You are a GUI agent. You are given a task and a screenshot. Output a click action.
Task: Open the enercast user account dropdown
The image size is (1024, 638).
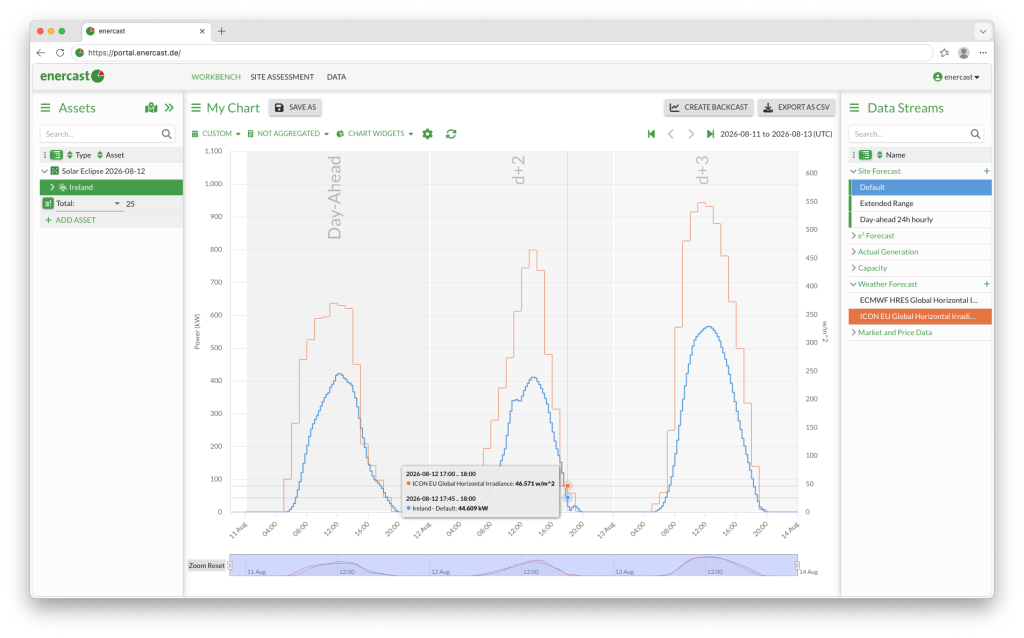click(956, 77)
